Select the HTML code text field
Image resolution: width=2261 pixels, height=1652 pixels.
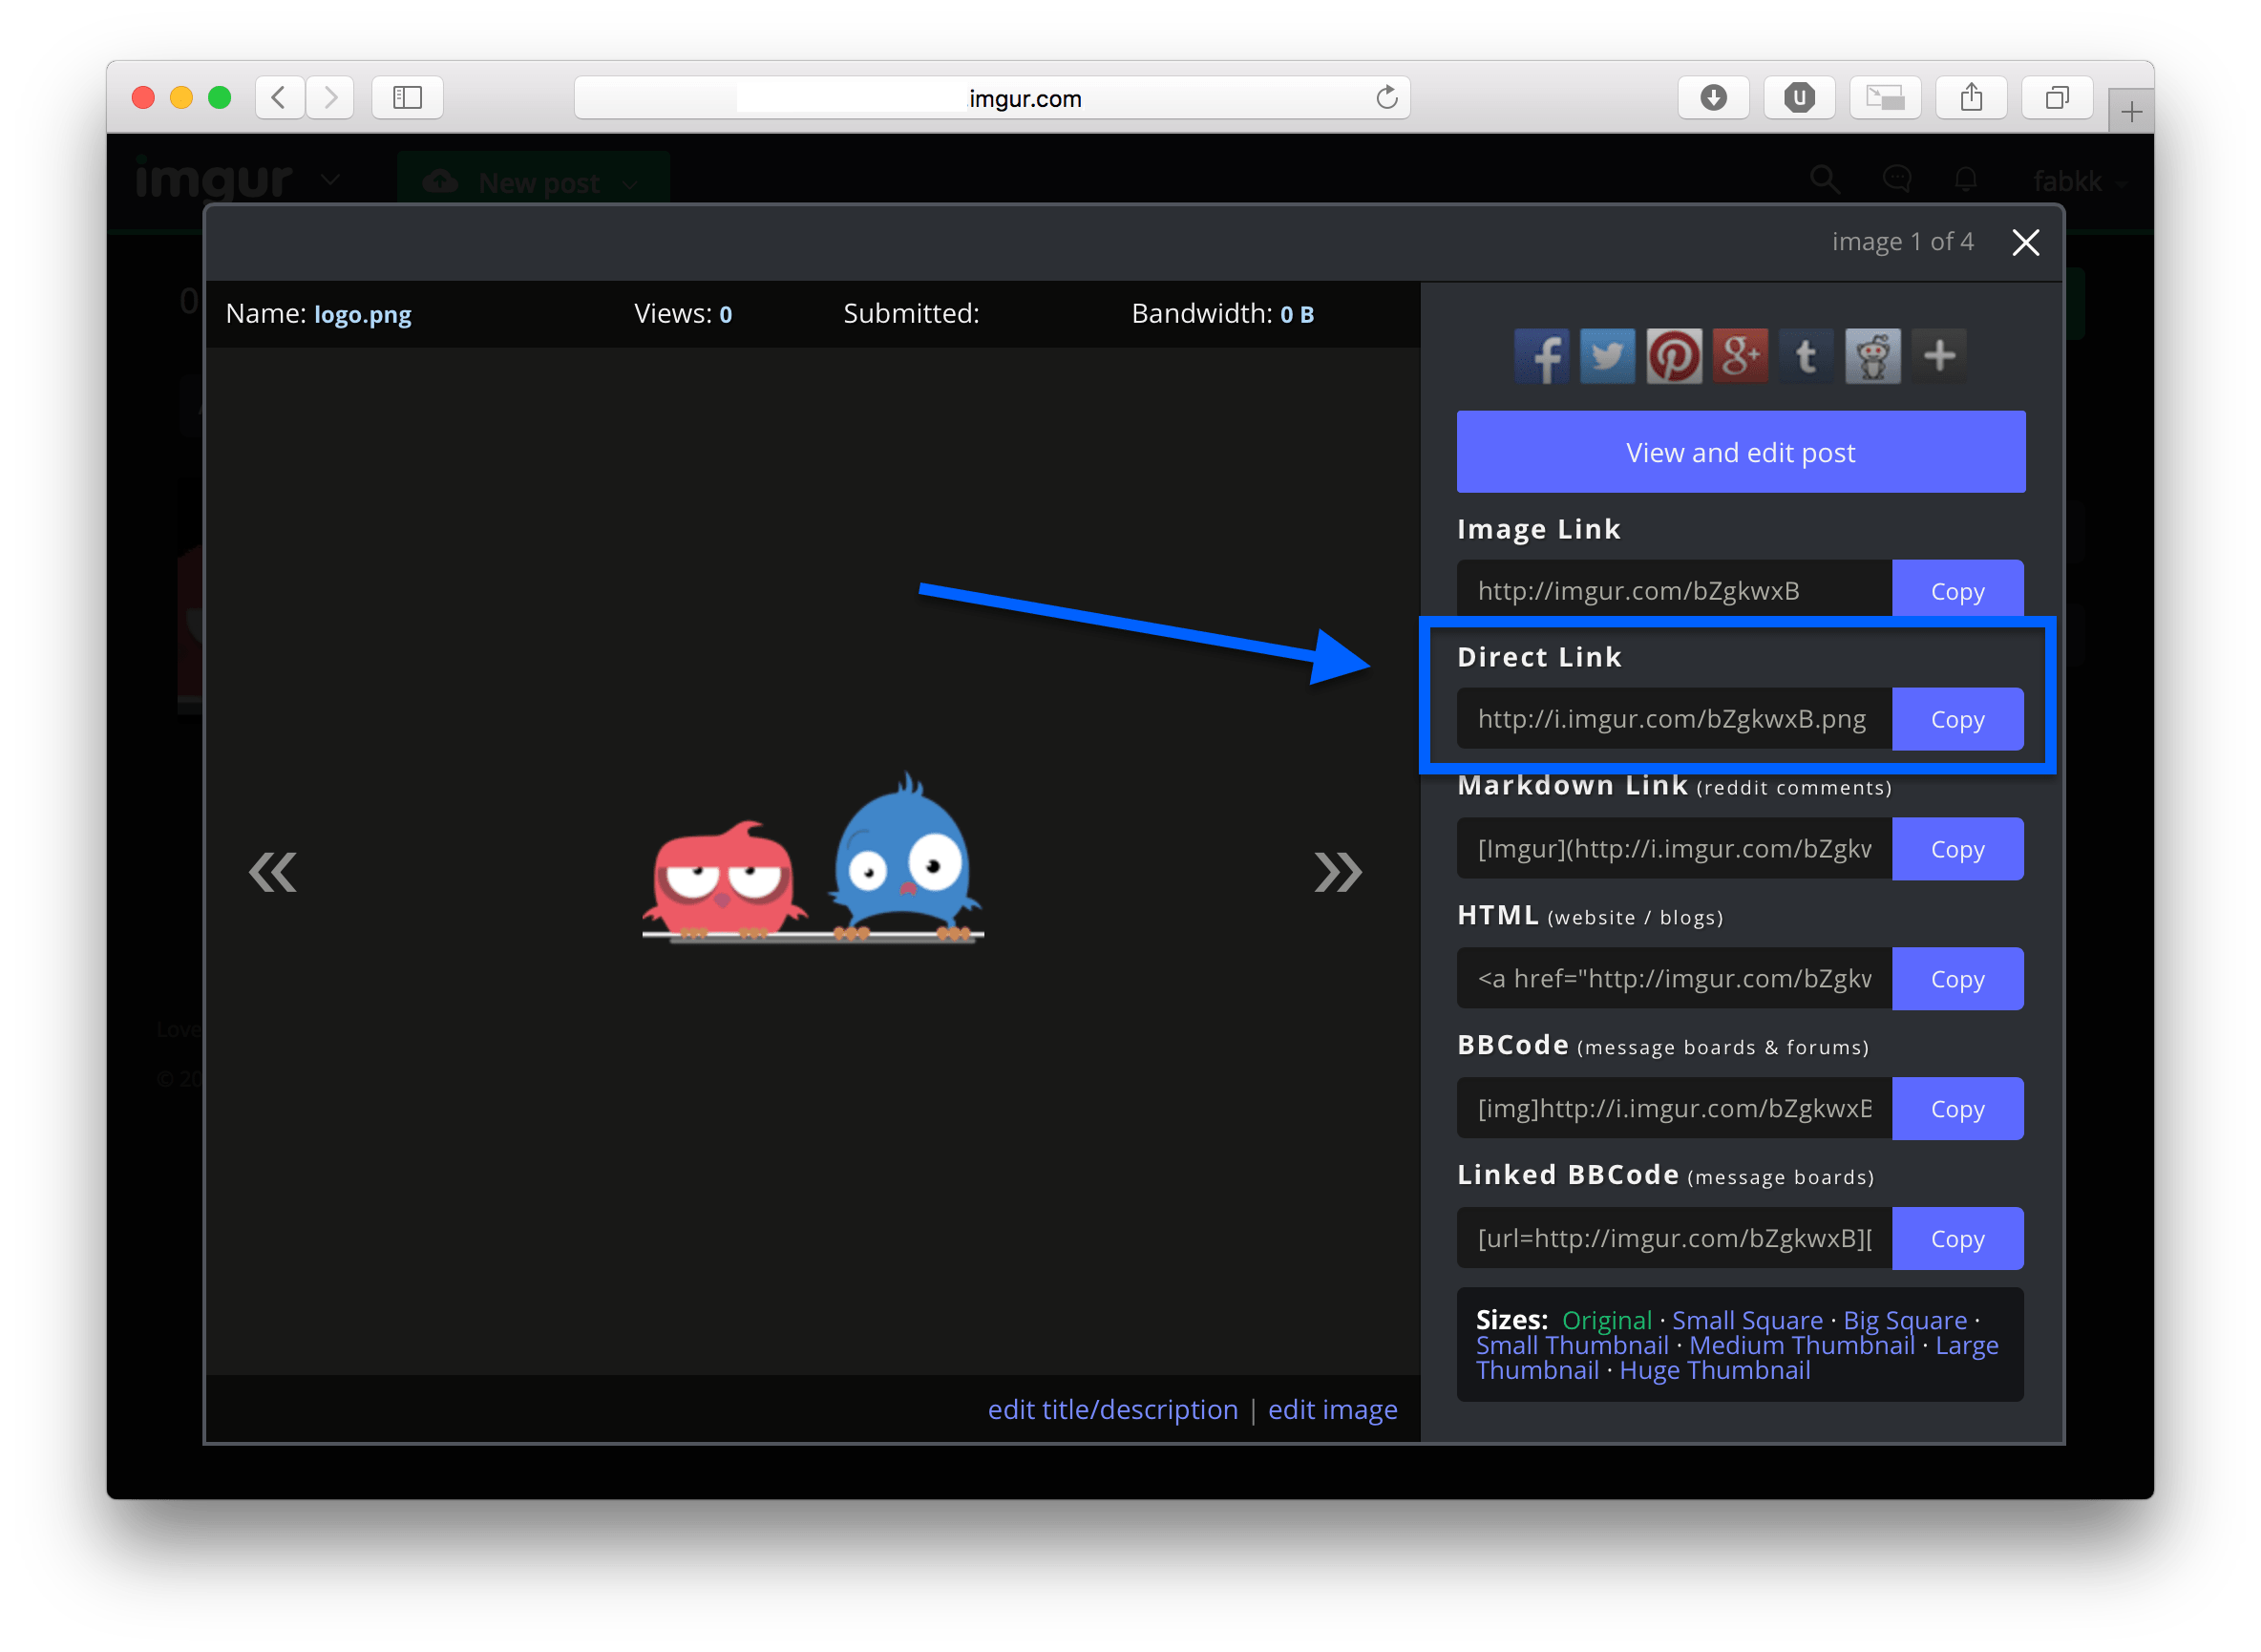coord(1674,979)
